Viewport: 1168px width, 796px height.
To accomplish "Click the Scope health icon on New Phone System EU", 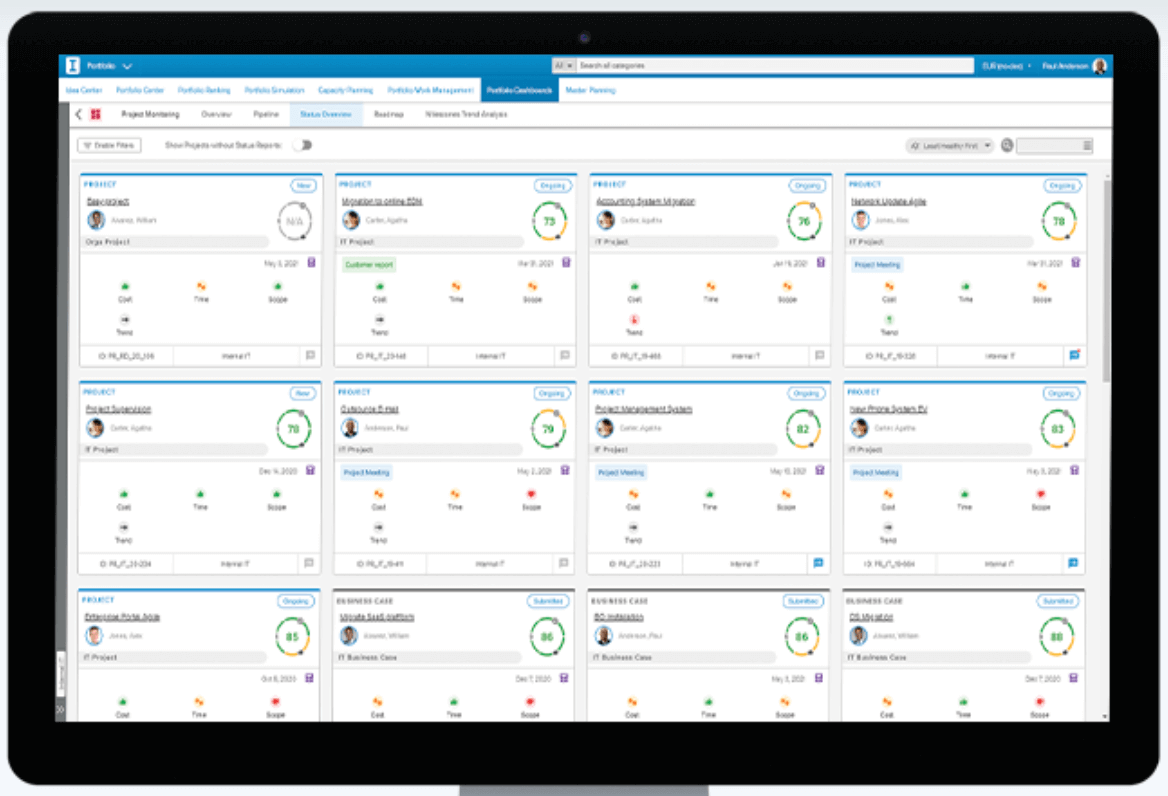I will point(1040,493).
